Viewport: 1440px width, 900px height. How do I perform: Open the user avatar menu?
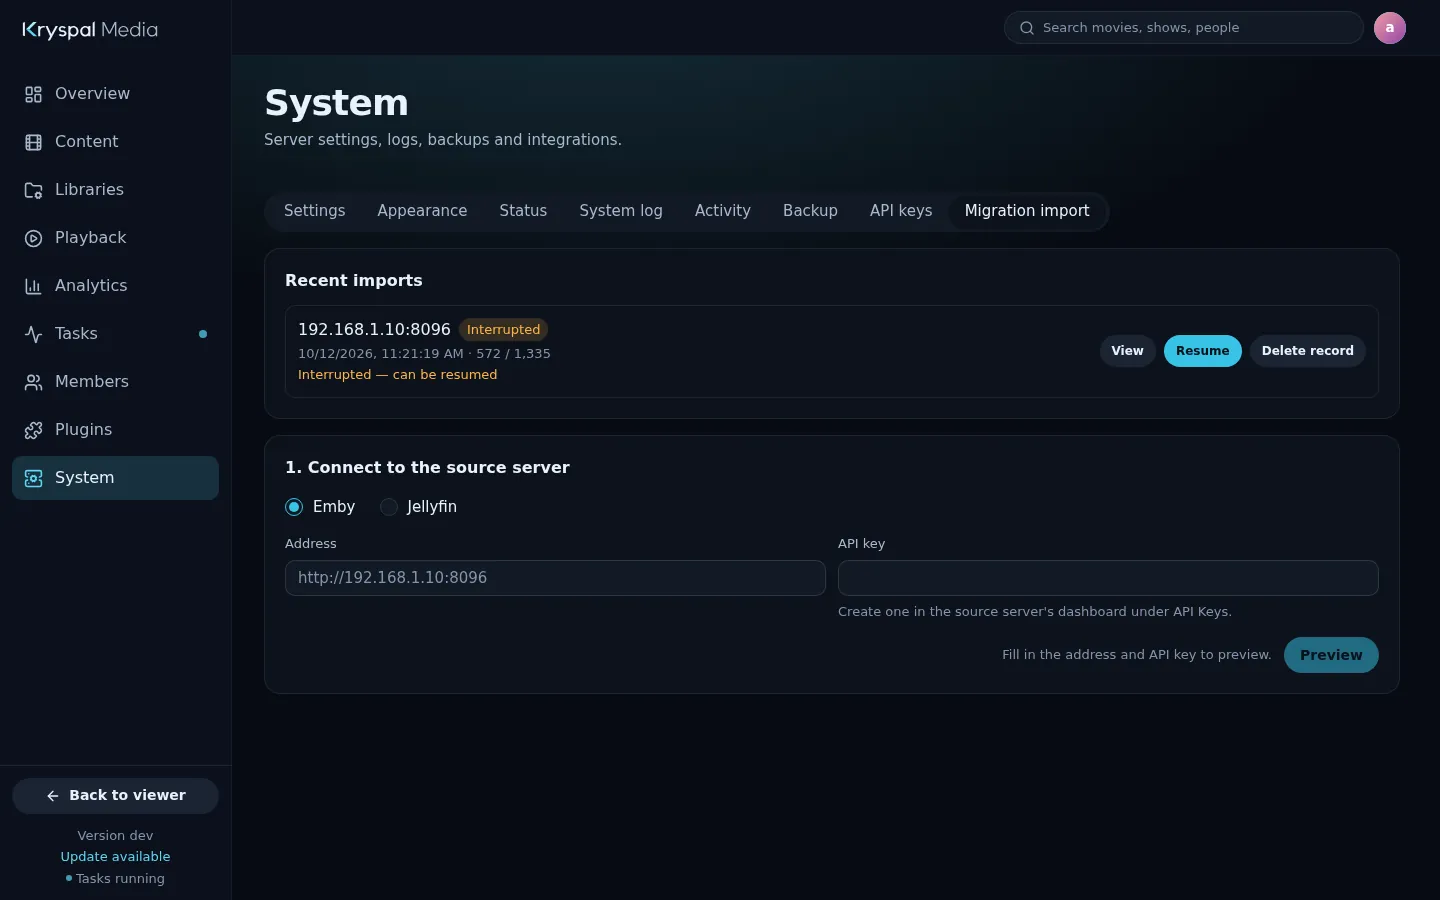[x=1389, y=28]
